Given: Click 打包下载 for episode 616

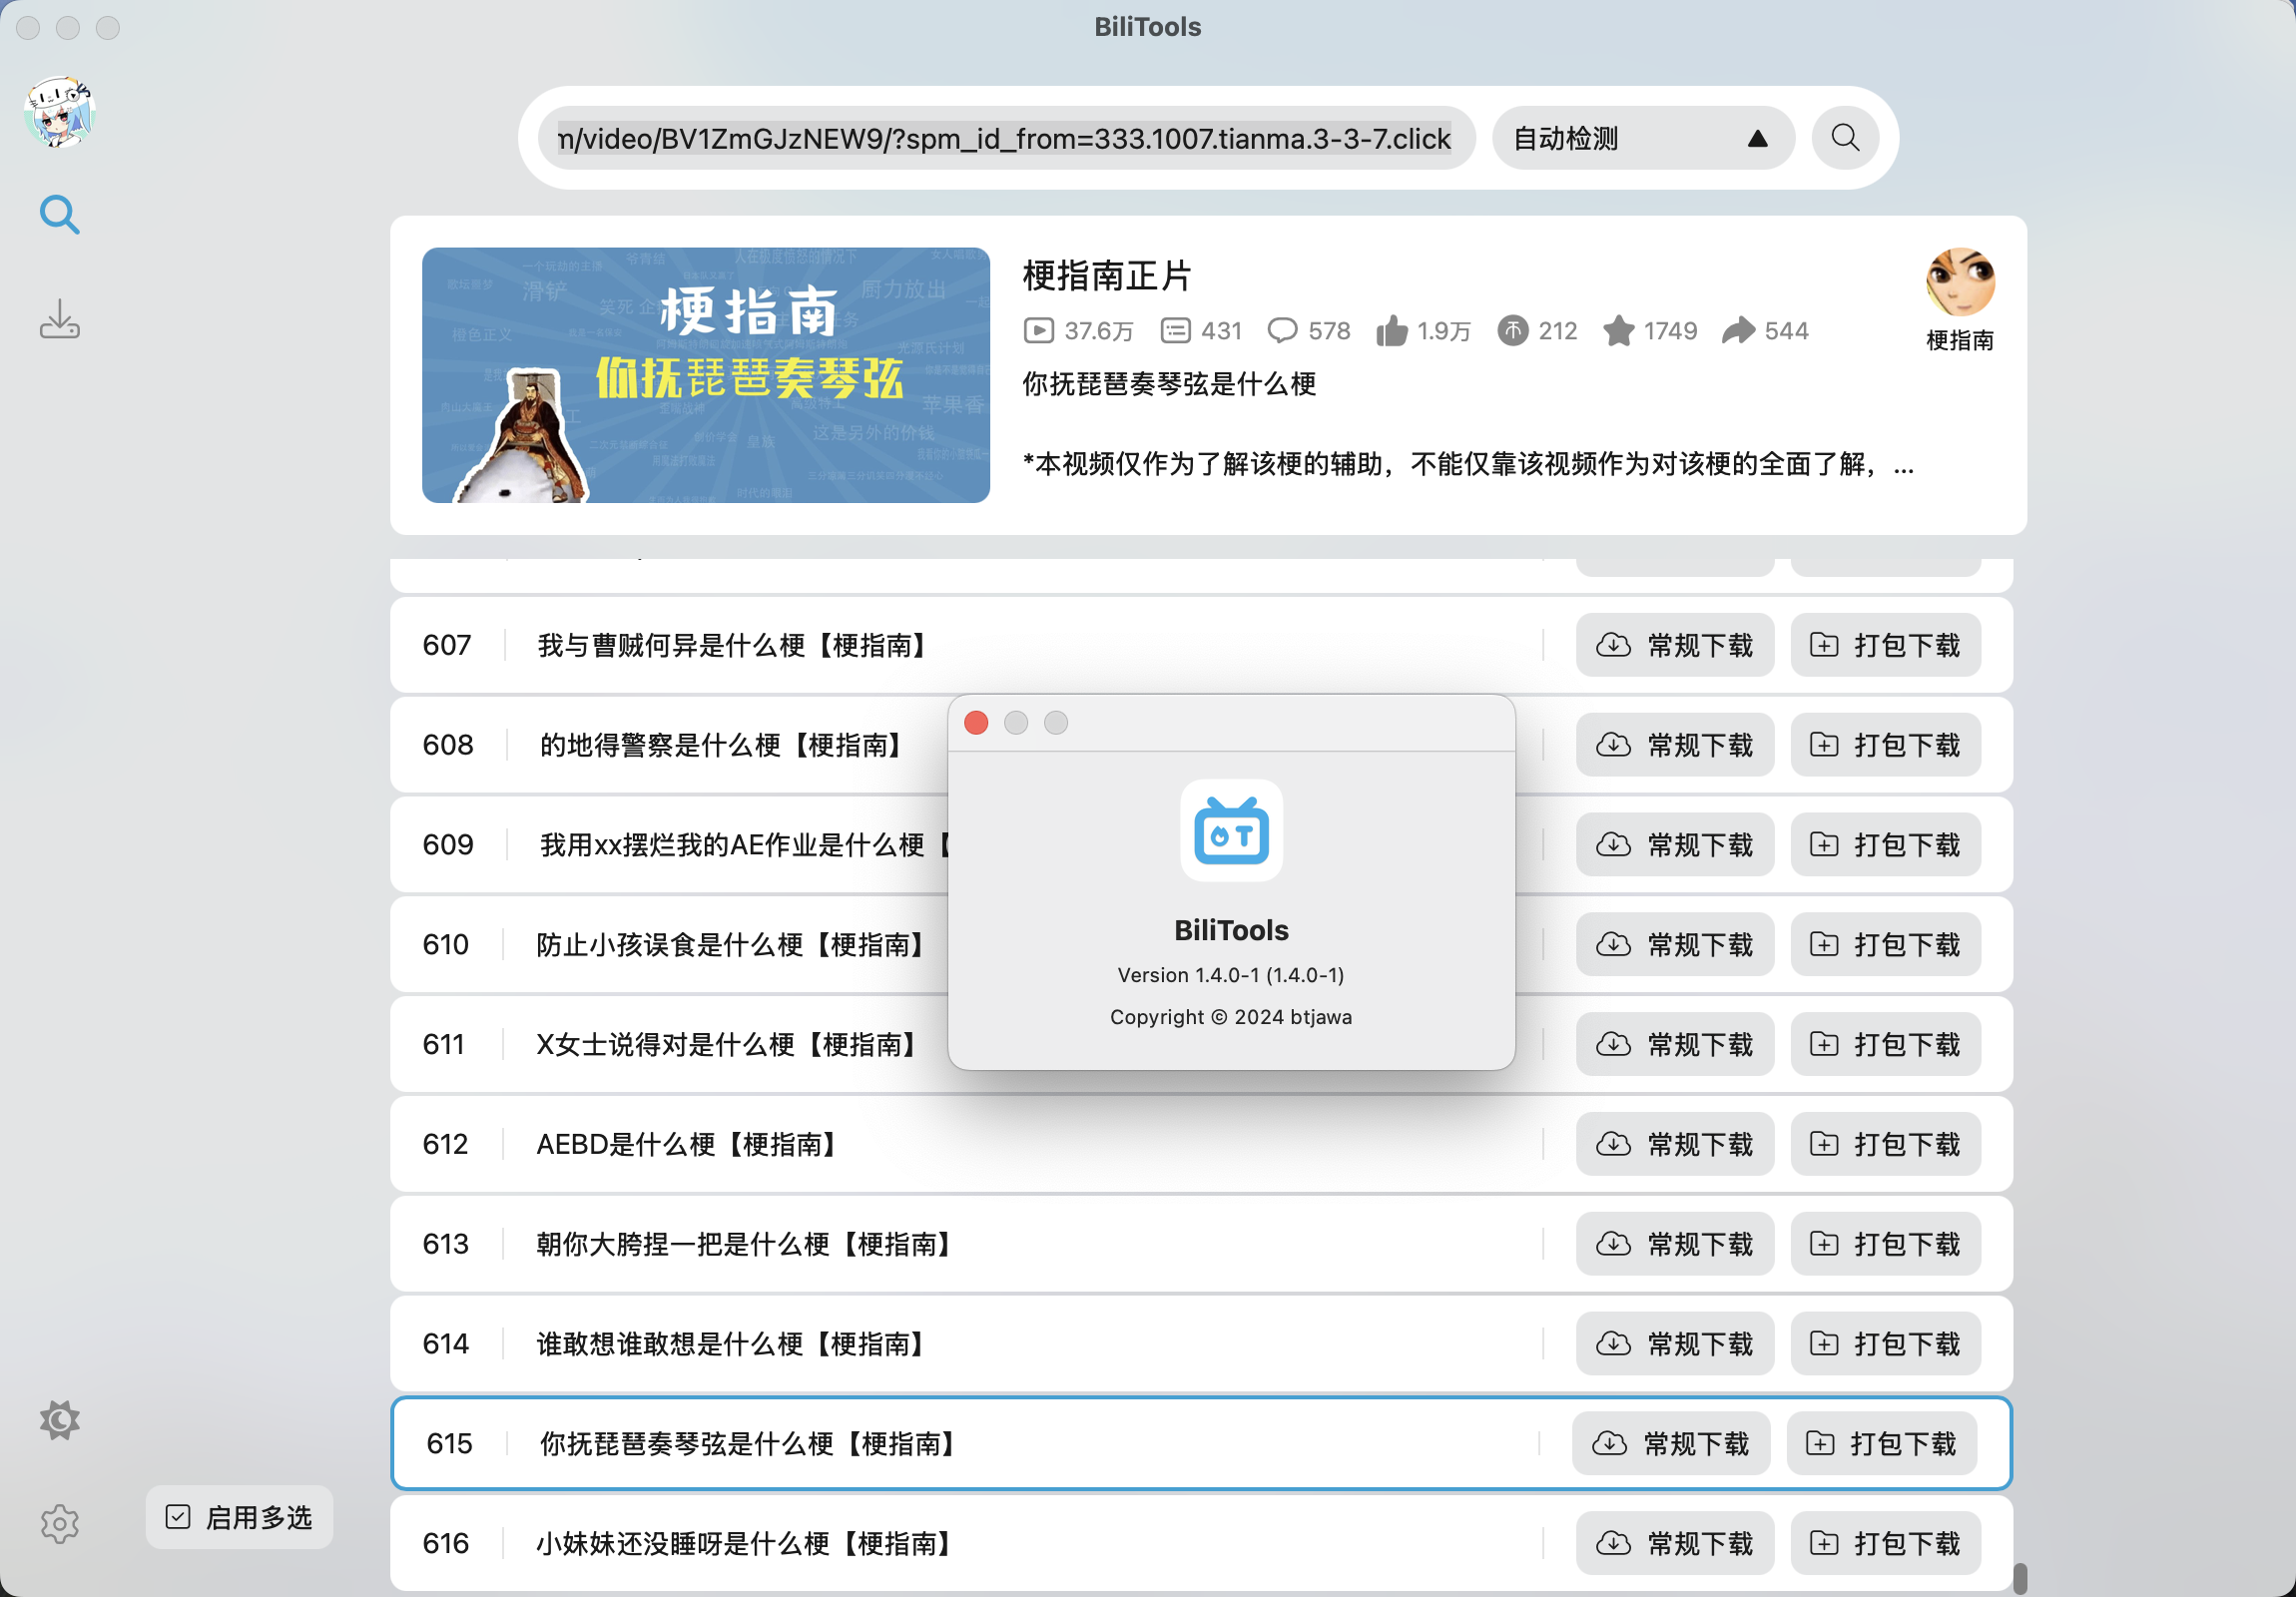Looking at the screenshot, I should click(x=1885, y=1544).
